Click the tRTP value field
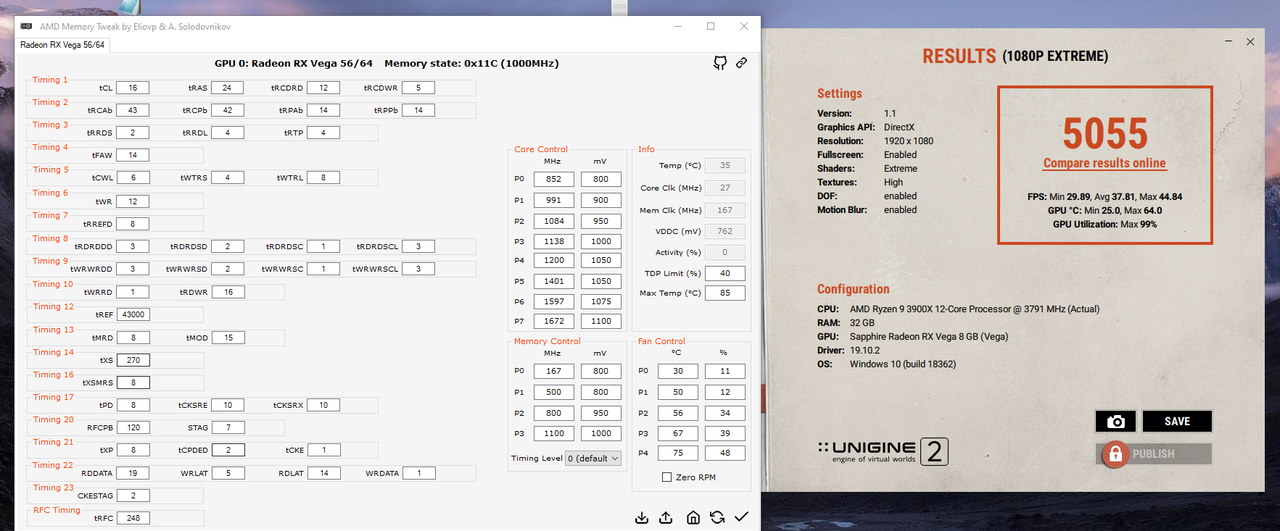The width and height of the screenshot is (1280, 531). click(323, 132)
